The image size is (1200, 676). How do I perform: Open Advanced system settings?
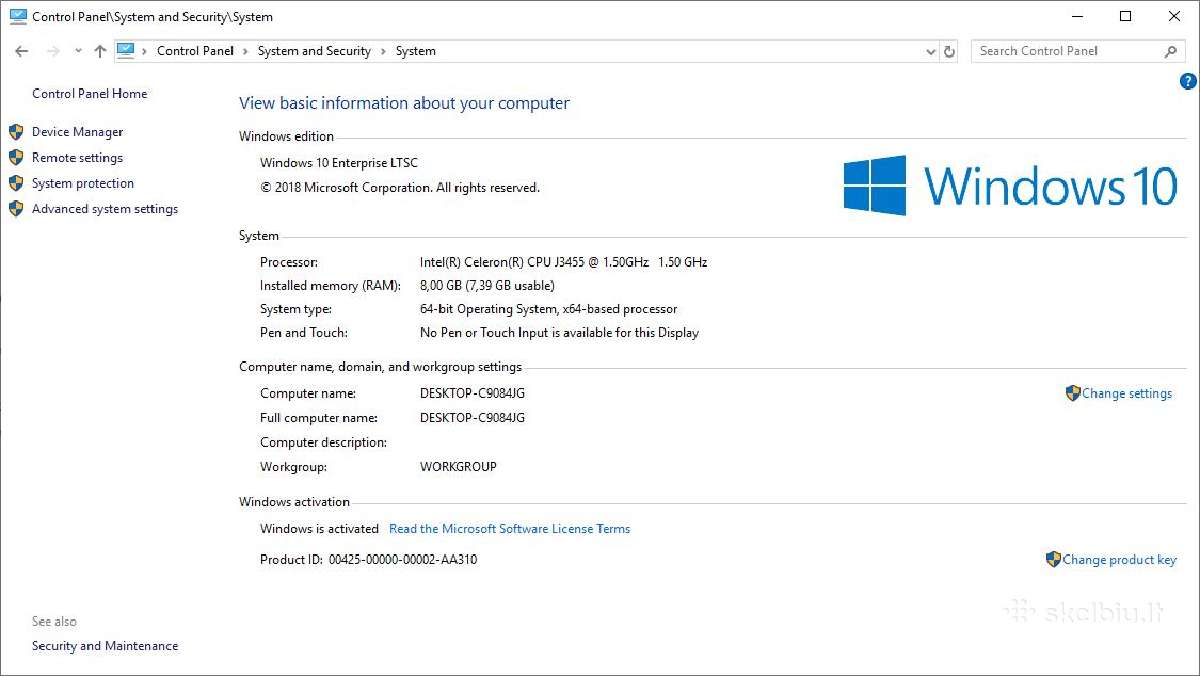105,210
